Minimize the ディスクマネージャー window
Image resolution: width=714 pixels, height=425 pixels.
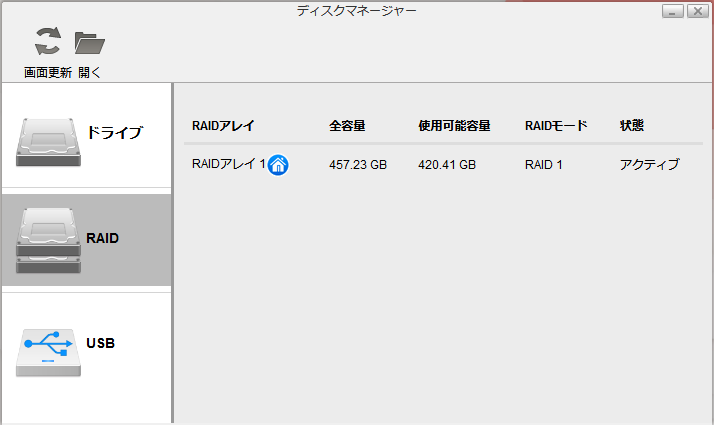pos(673,11)
